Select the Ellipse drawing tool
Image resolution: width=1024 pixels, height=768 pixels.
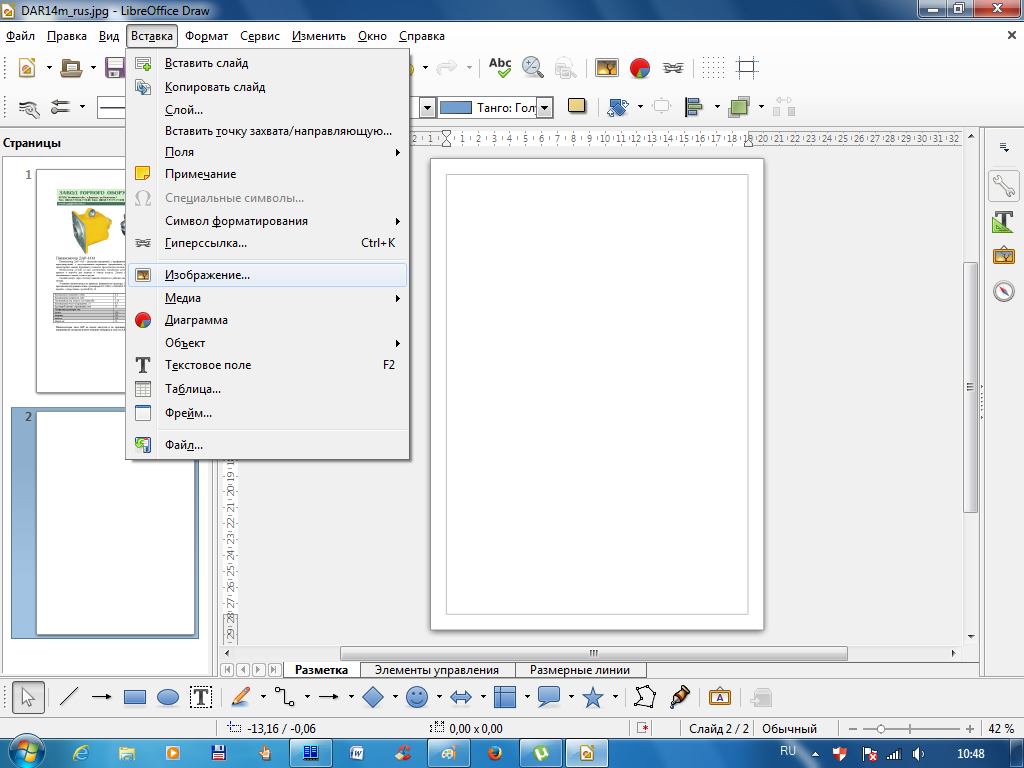point(168,697)
